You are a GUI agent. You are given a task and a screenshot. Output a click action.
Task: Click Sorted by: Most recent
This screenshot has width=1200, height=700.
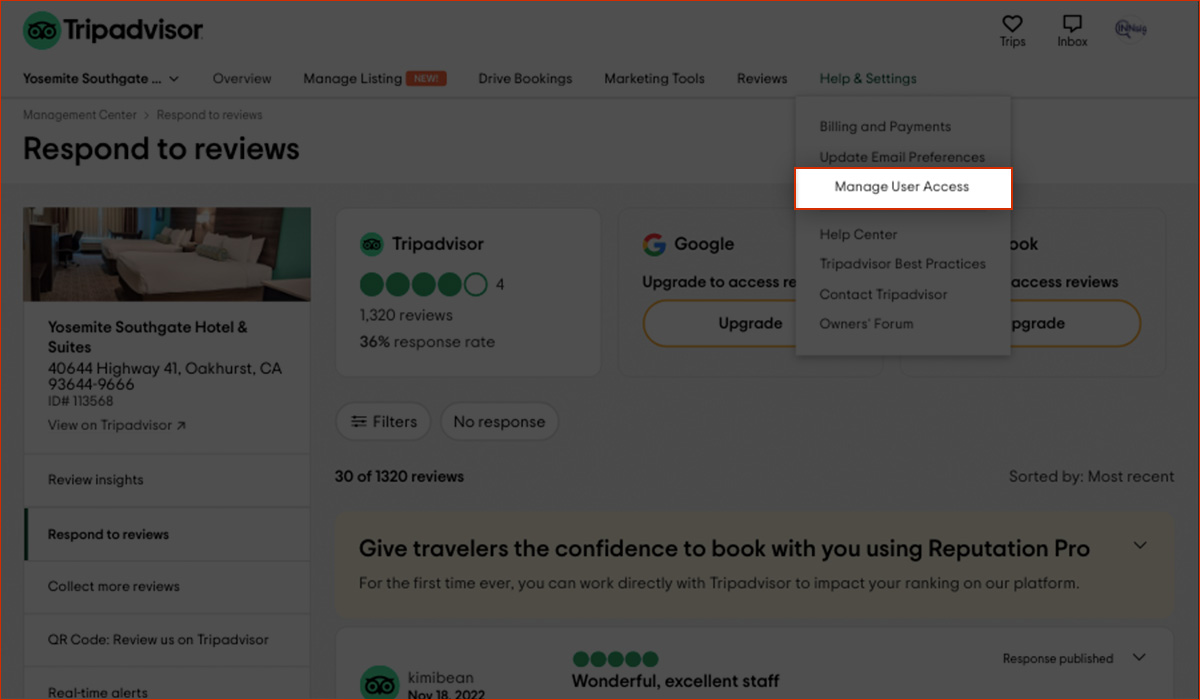point(1091,476)
